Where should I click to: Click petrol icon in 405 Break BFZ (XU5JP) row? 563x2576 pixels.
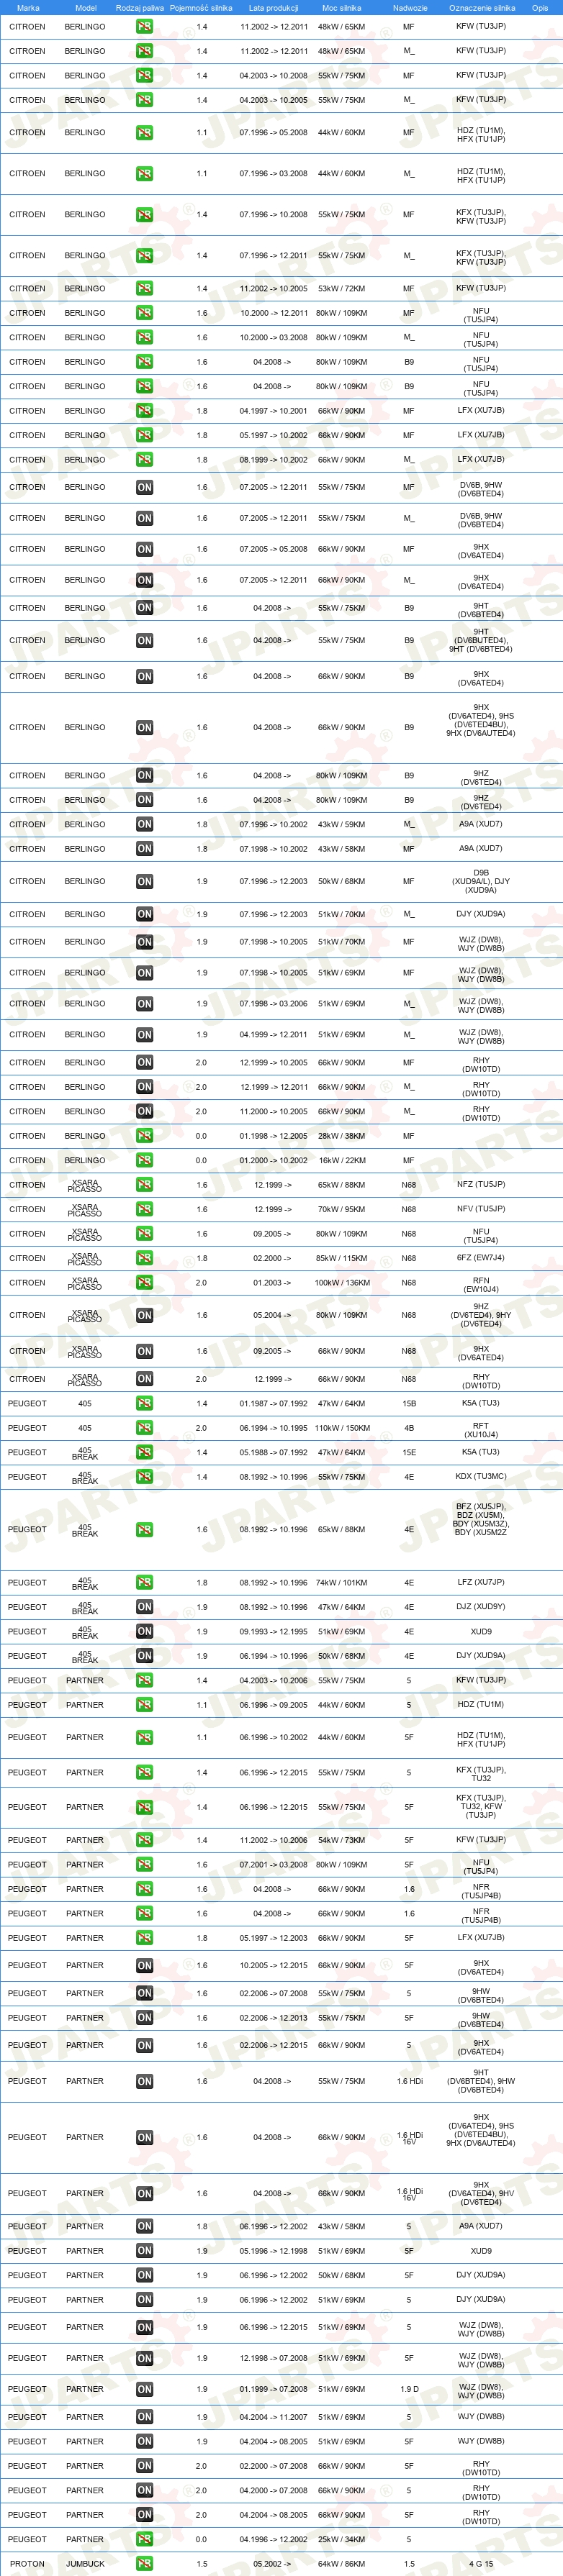point(145,1529)
